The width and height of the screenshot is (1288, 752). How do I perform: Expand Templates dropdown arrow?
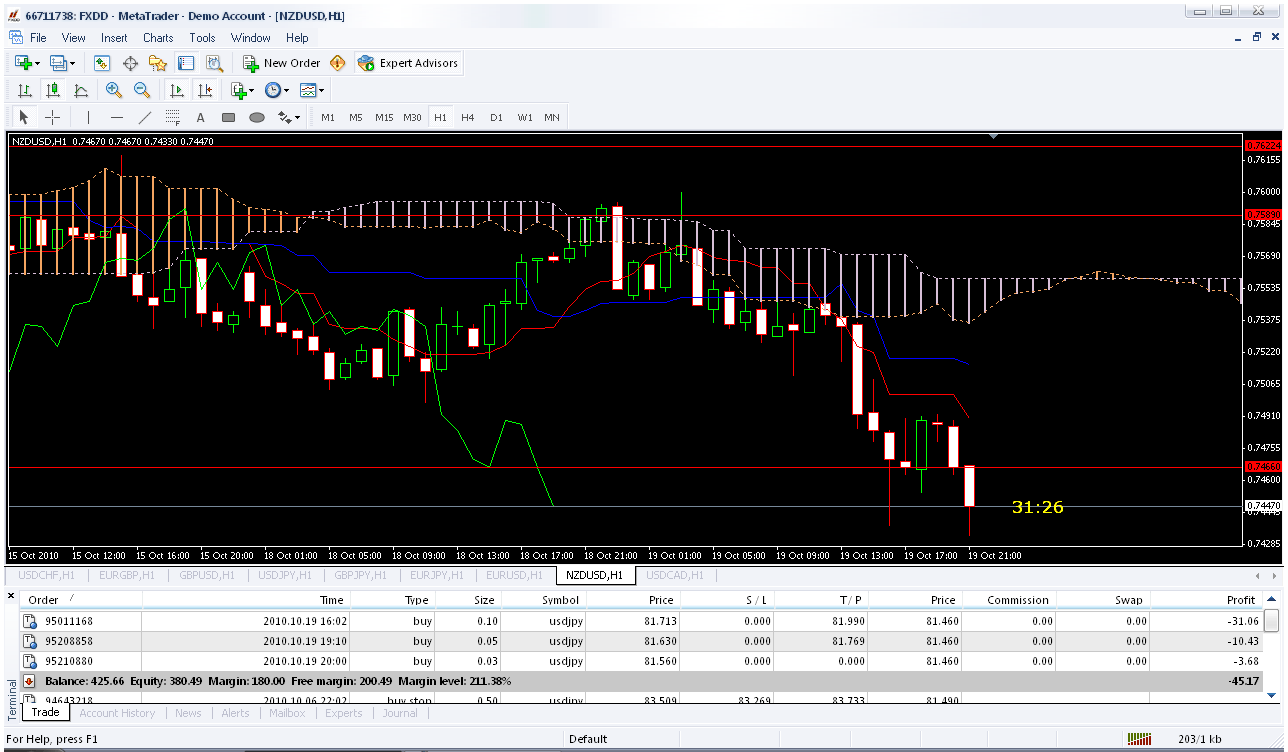click(x=322, y=90)
